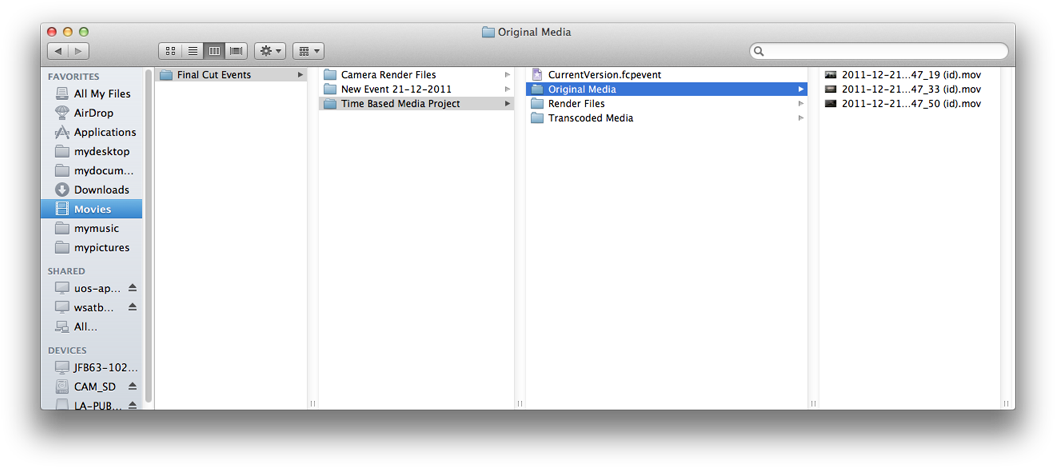Click the DEVICES sidebar heading
The height and width of the screenshot is (467, 1055).
pyautogui.click(x=67, y=351)
